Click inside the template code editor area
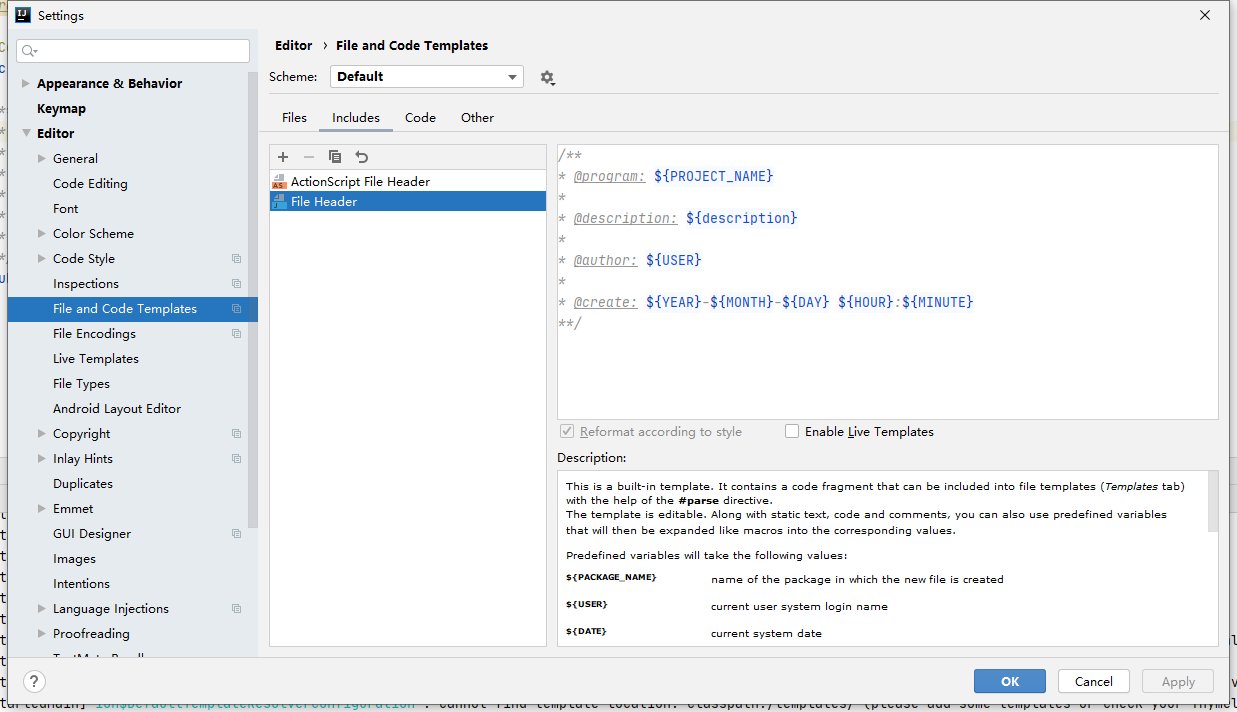Image resolution: width=1237 pixels, height=712 pixels. (x=888, y=282)
